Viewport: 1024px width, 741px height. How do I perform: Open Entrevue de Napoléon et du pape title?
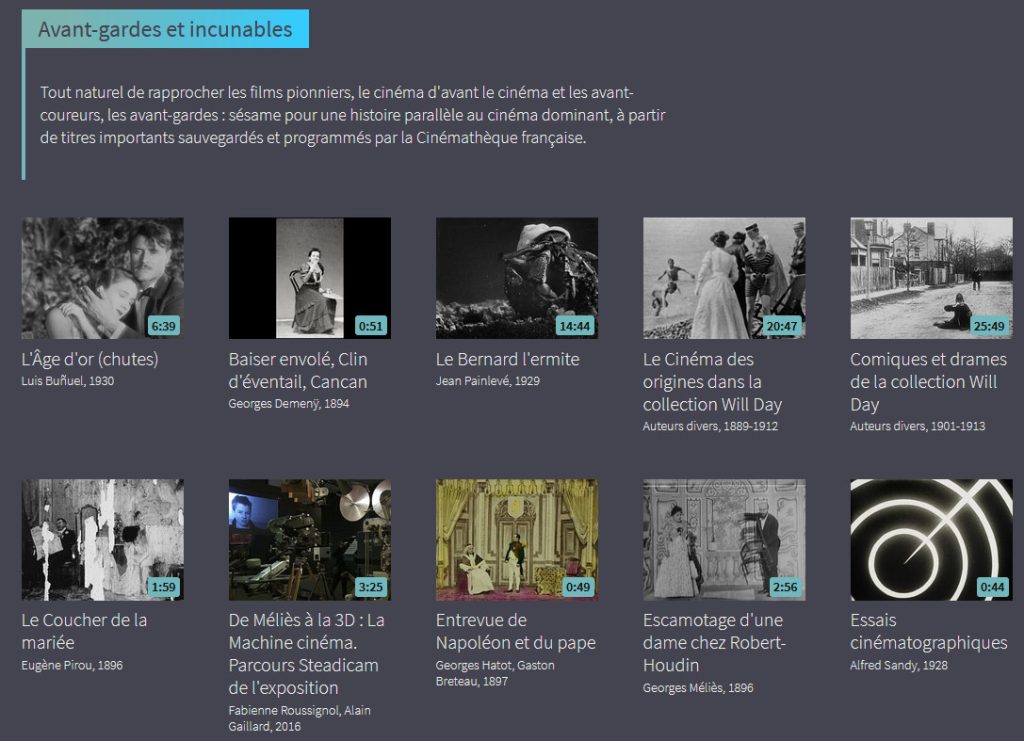[x=515, y=631]
